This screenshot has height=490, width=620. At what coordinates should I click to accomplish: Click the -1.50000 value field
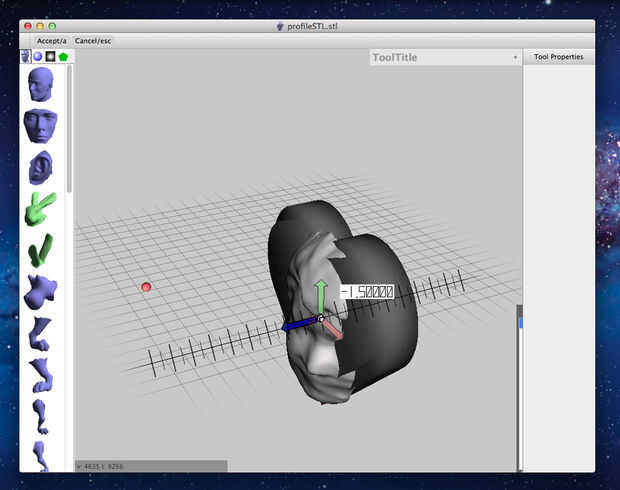point(367,292)
